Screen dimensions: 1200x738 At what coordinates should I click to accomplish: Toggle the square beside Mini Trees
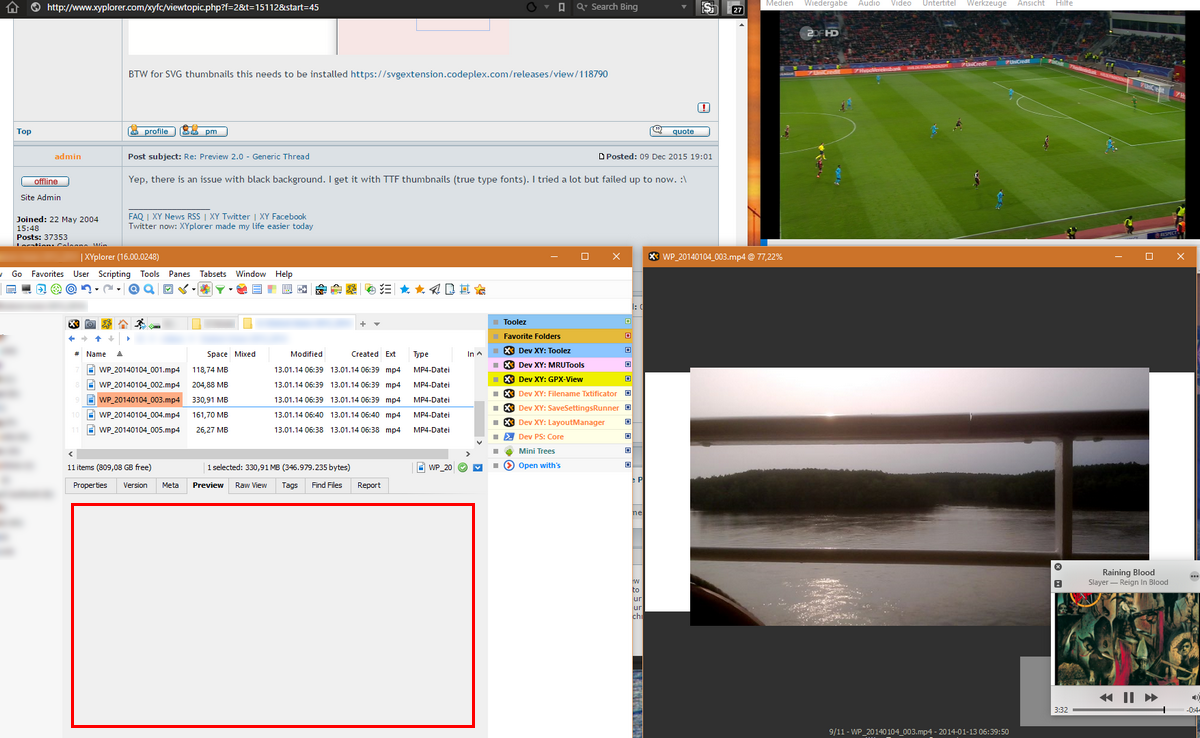(x=628, y=451)
